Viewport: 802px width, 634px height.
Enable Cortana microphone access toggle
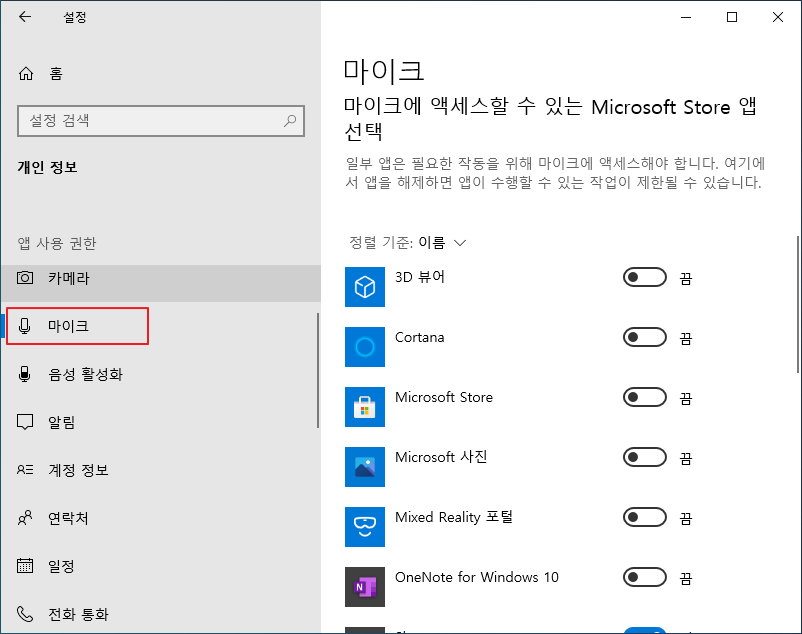(x=644, y=337)
